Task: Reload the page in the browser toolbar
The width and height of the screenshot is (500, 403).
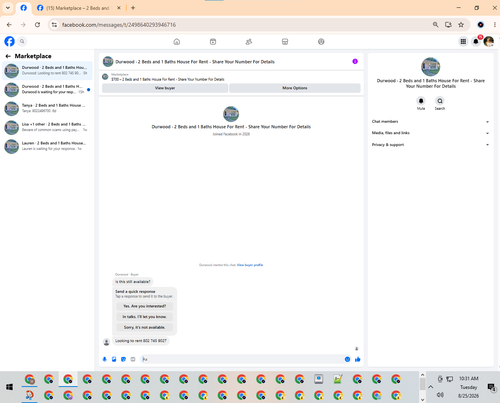Action: coord(37,25)
